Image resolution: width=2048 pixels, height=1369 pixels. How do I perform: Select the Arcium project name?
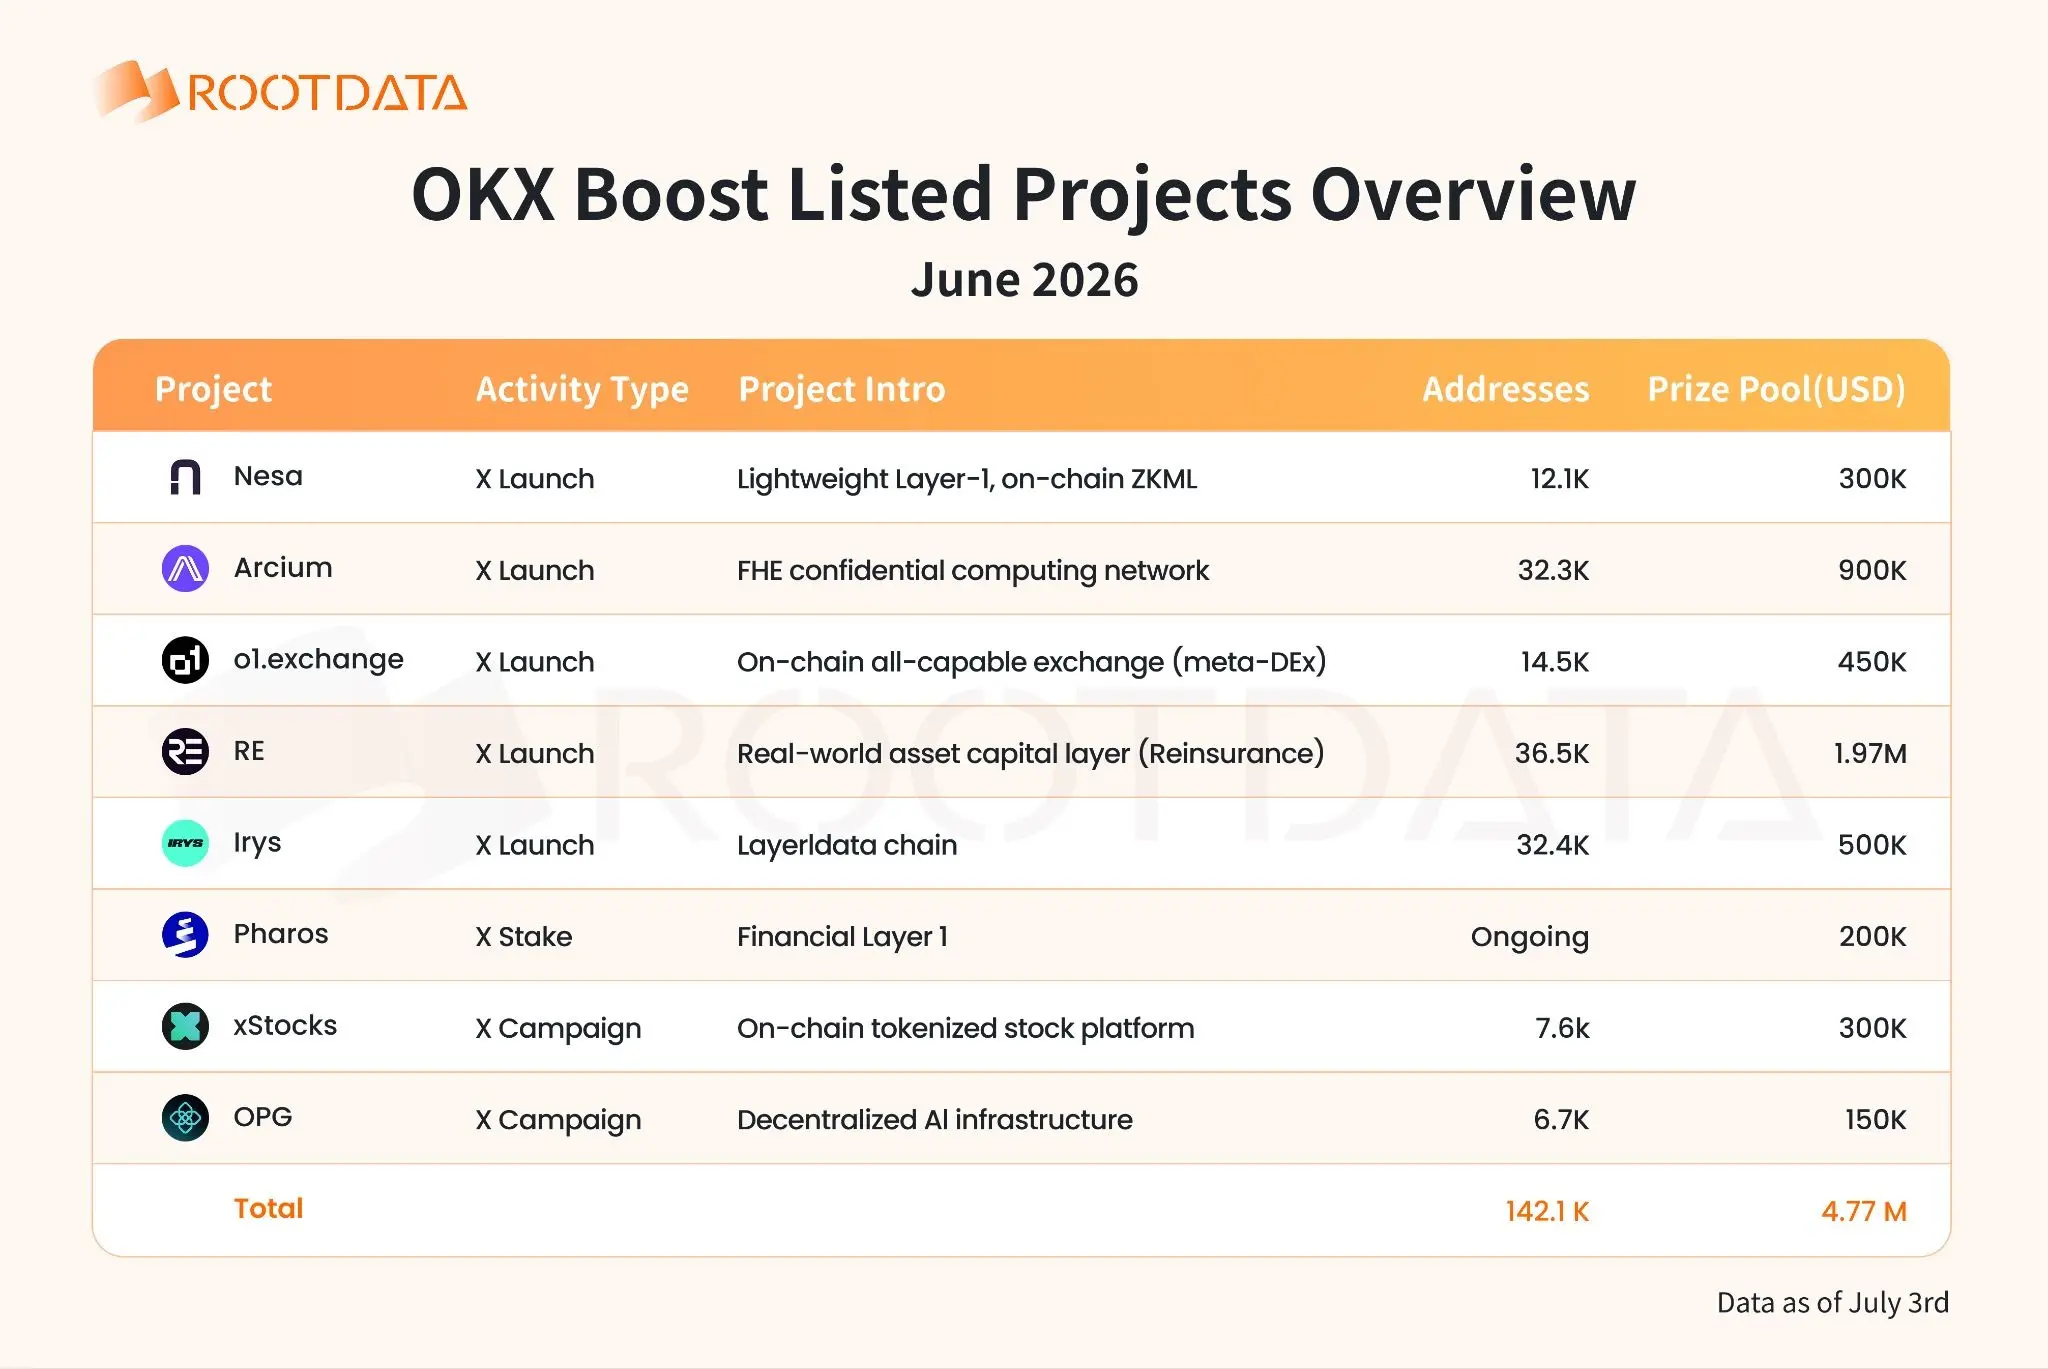[x=283, y=568]
